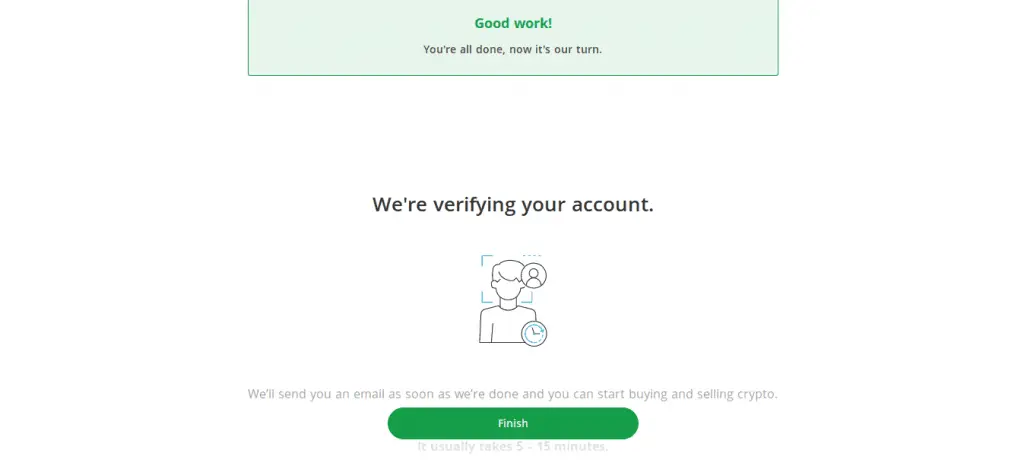Click the word "verifying" in the heading
This screenshot has height=469, width=1024.
[x=472, y=205]
